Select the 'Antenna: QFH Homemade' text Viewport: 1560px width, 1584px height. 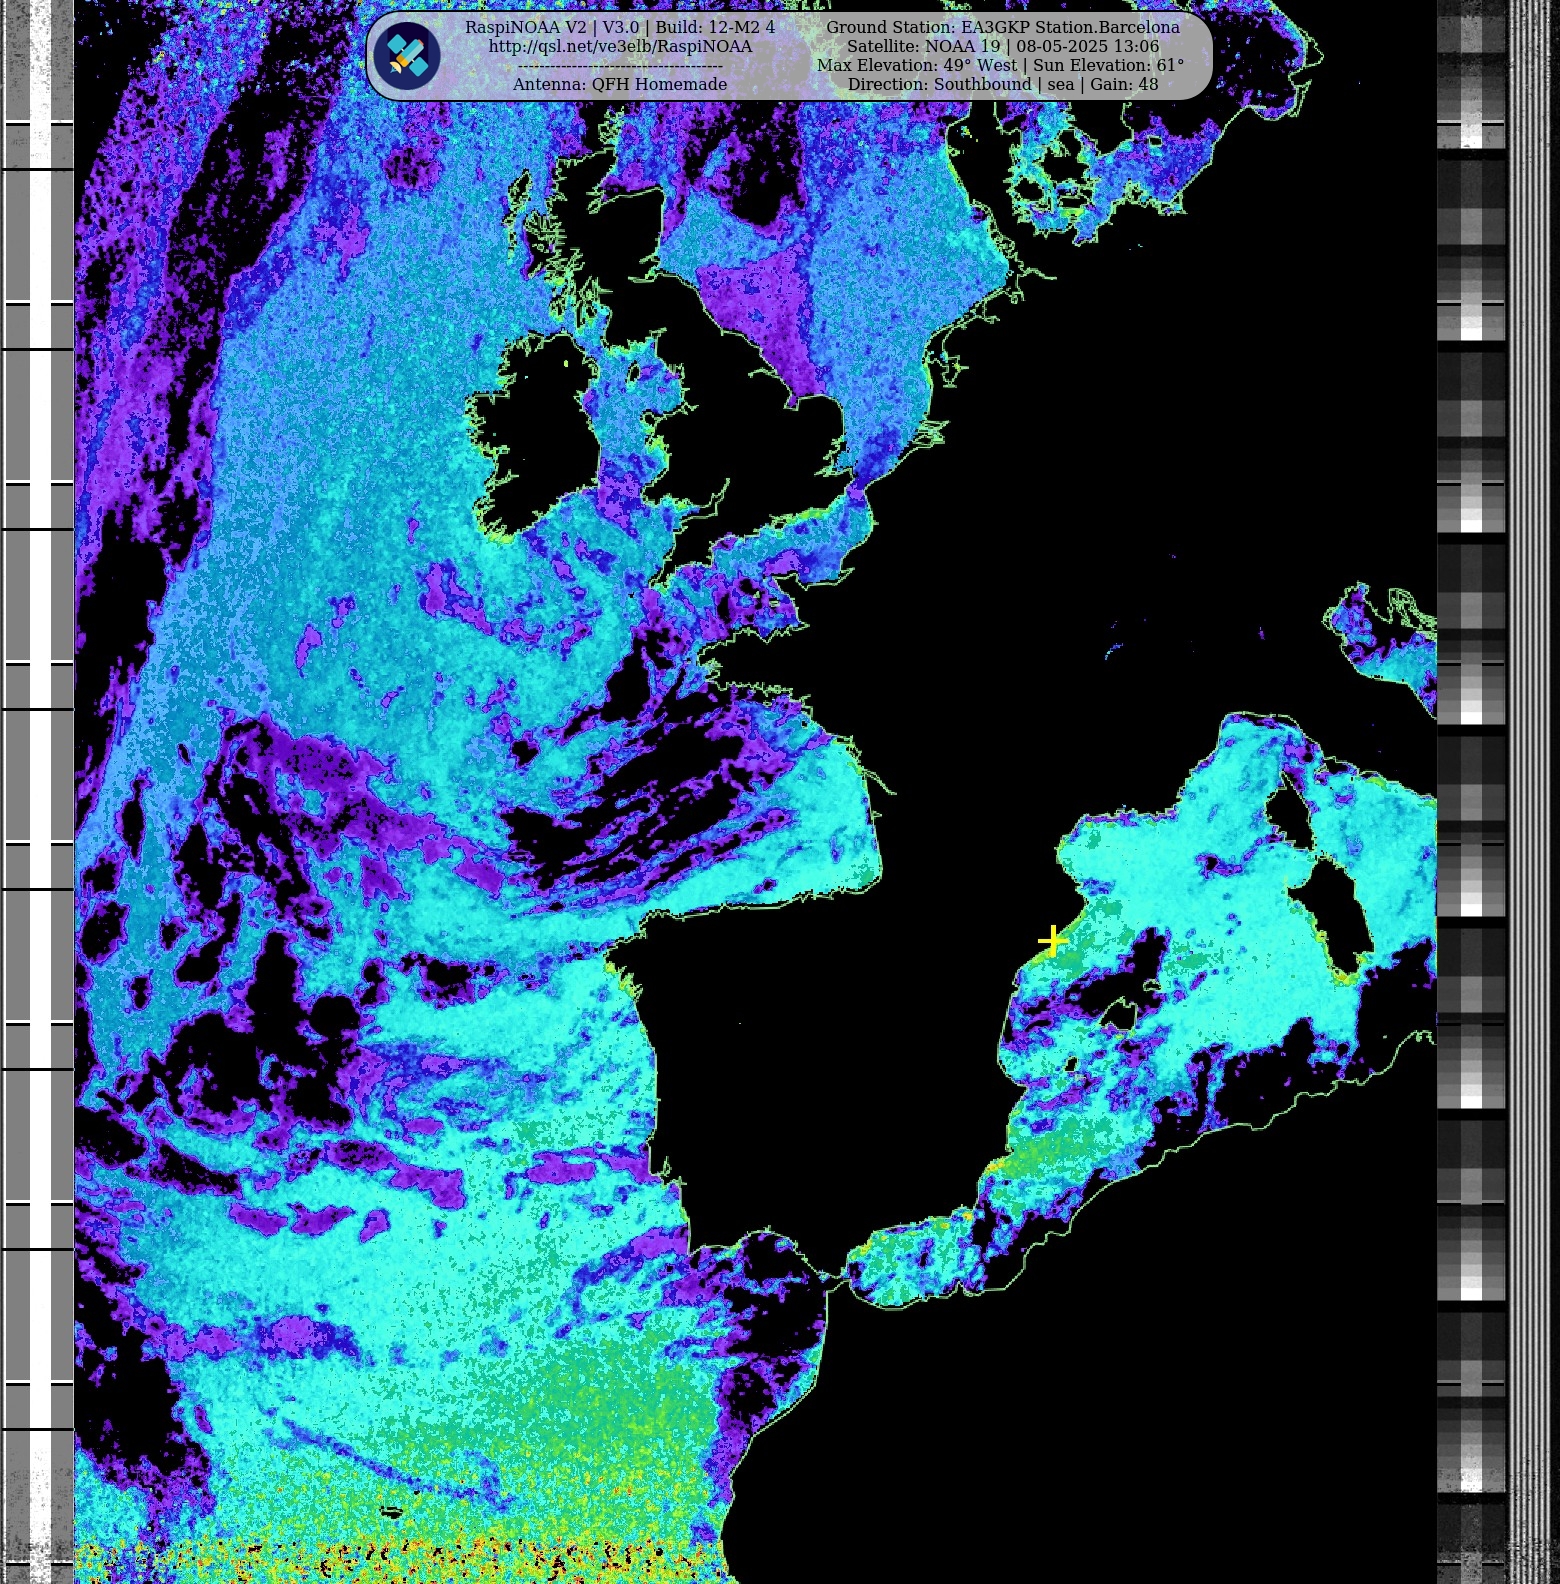(x=620, y=84)
